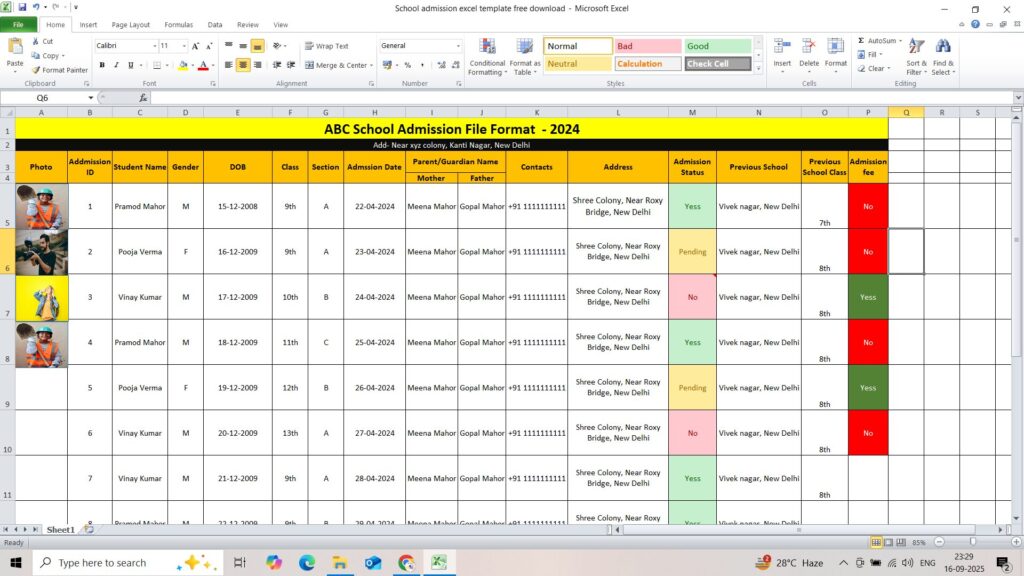Image resolution: width=1024 pixels, height=576 pixels.
Task: Click the Find & Select binoculars icon
Action: click(943, 48)
